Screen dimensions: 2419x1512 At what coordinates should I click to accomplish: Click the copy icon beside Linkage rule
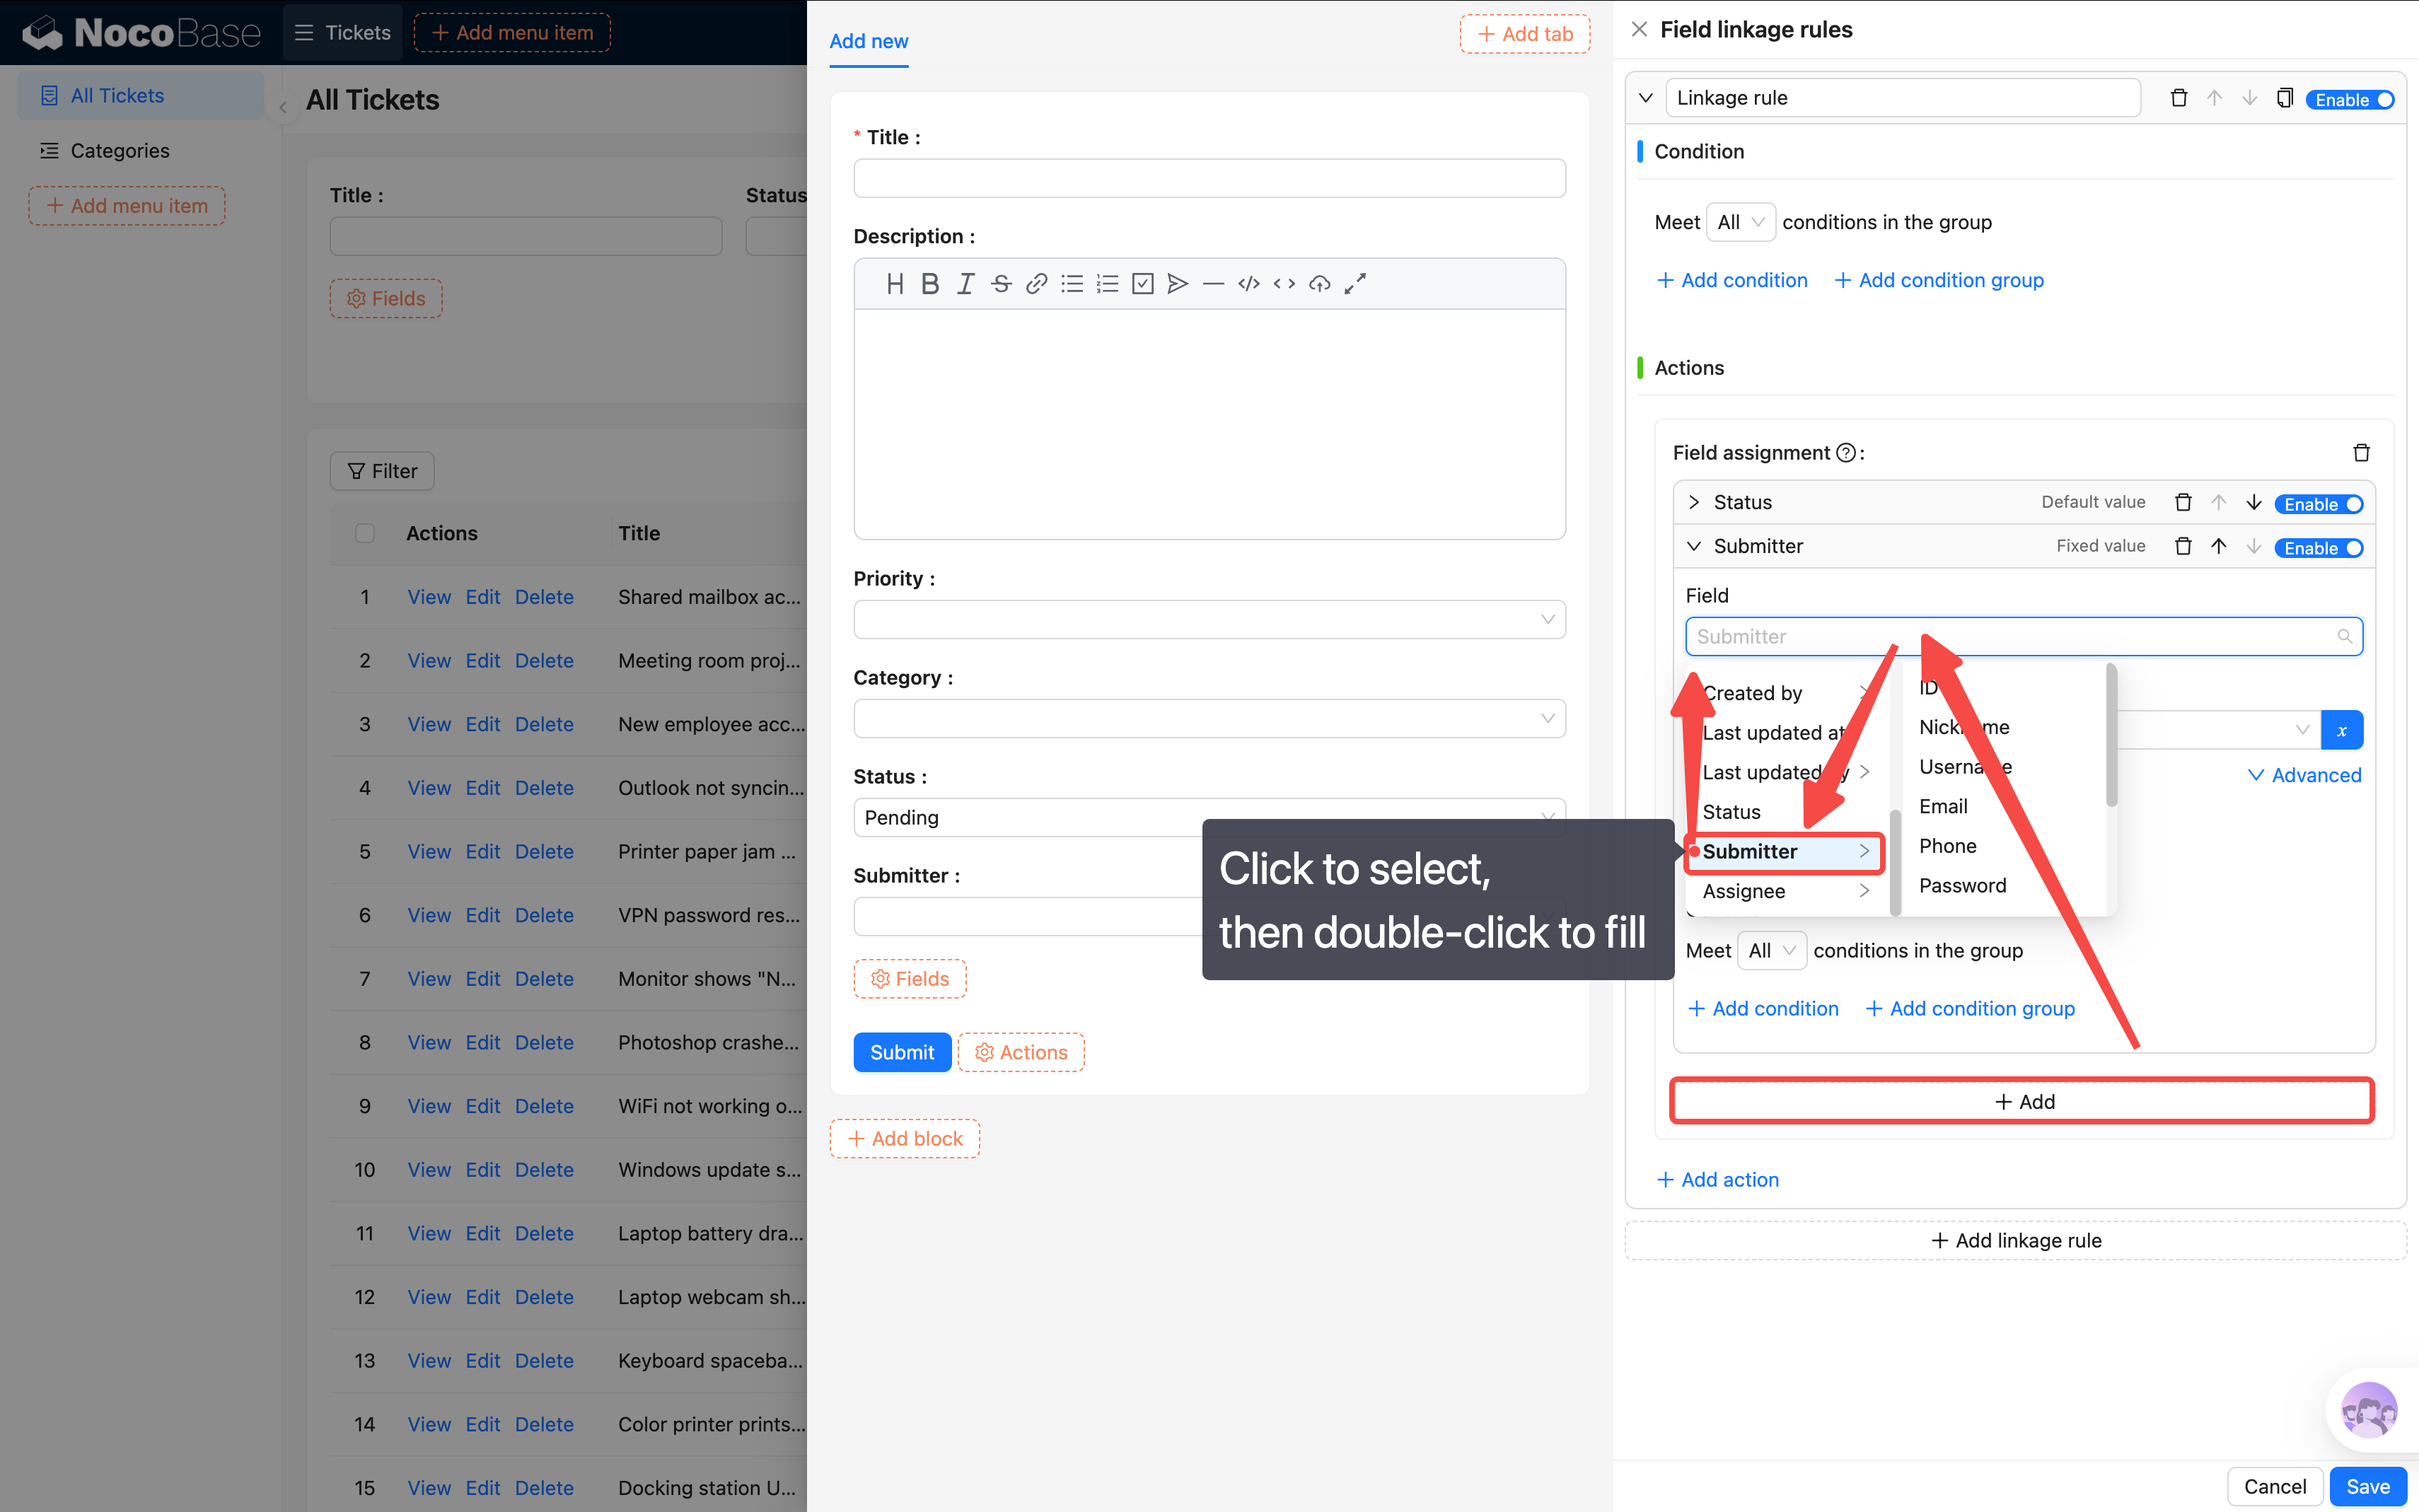pyautogui.click(x=2284, y=98)
